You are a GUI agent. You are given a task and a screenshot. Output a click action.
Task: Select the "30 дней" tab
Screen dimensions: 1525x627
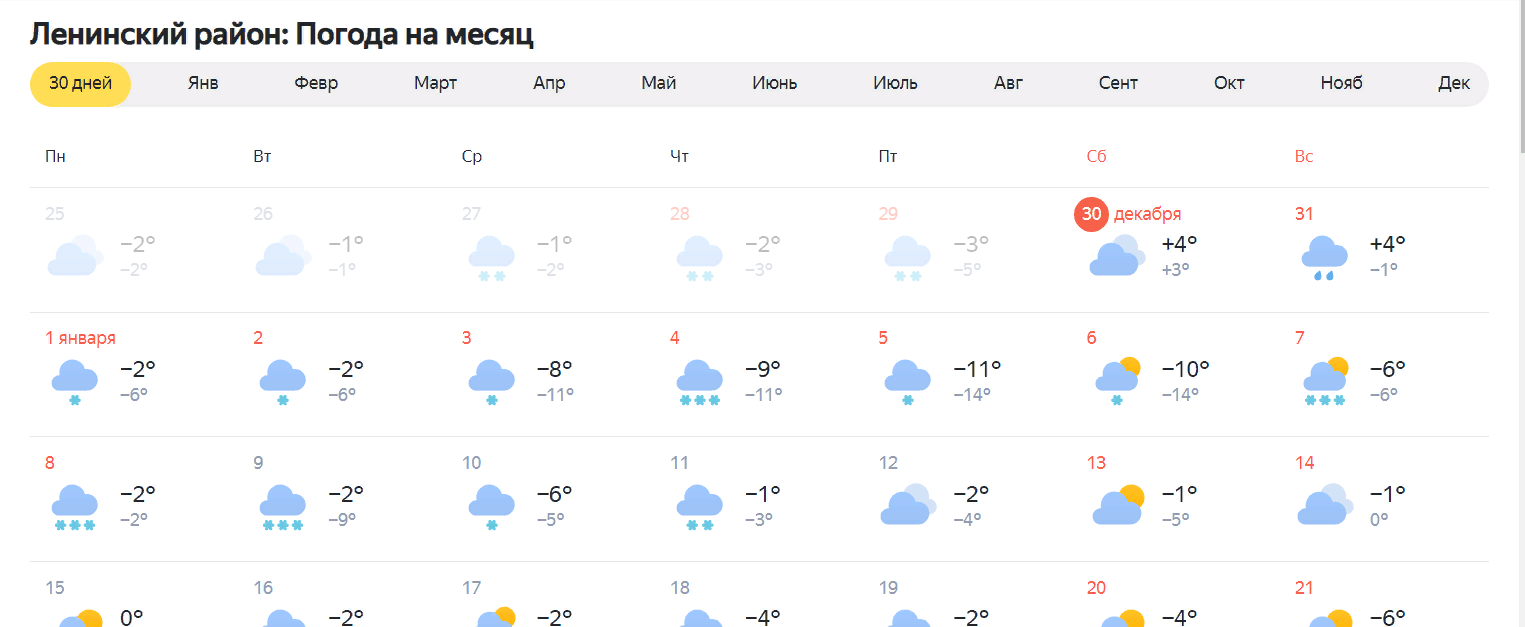pyautogui.click(x=80, y=83)
